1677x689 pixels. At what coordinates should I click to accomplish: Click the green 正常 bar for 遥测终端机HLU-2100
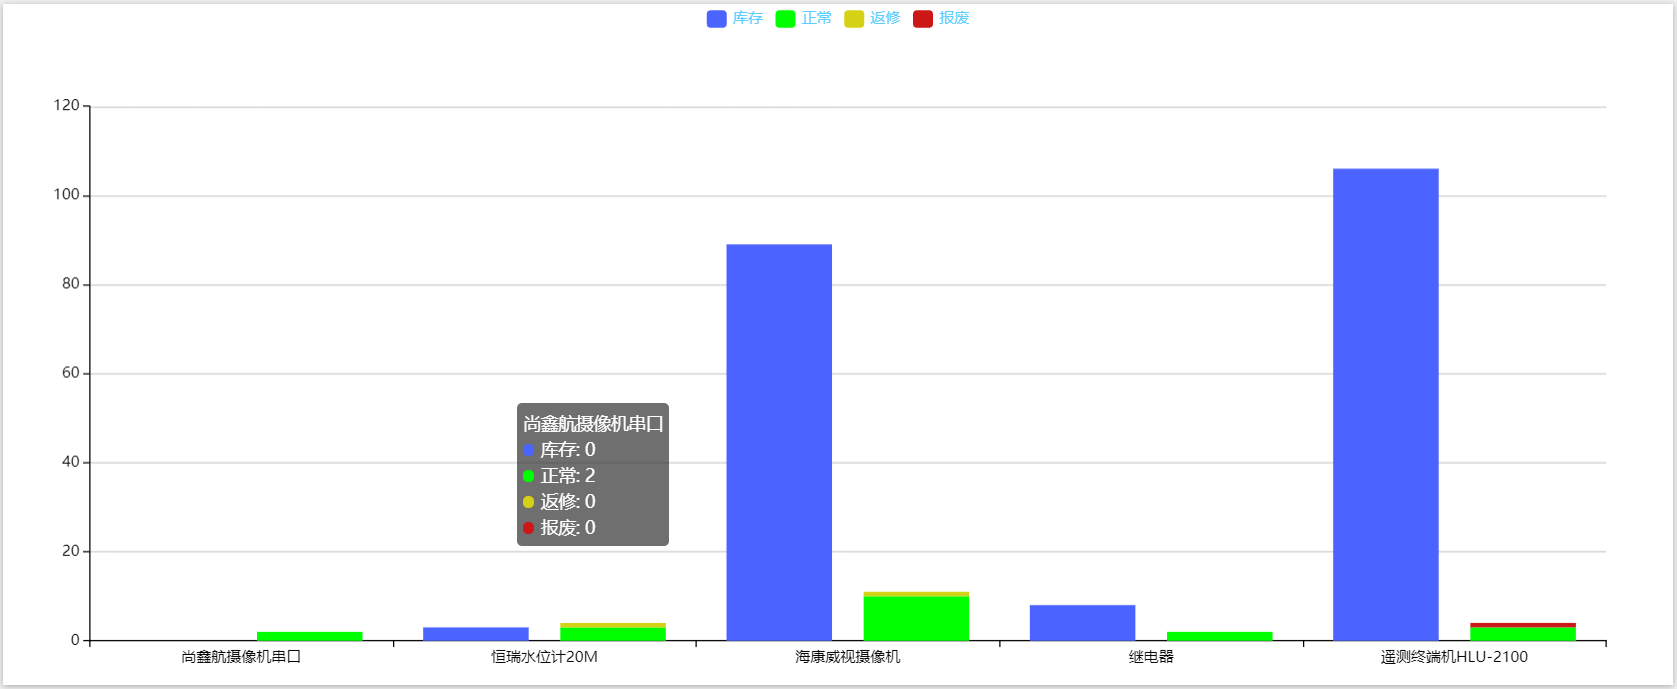pos(1523,634)
